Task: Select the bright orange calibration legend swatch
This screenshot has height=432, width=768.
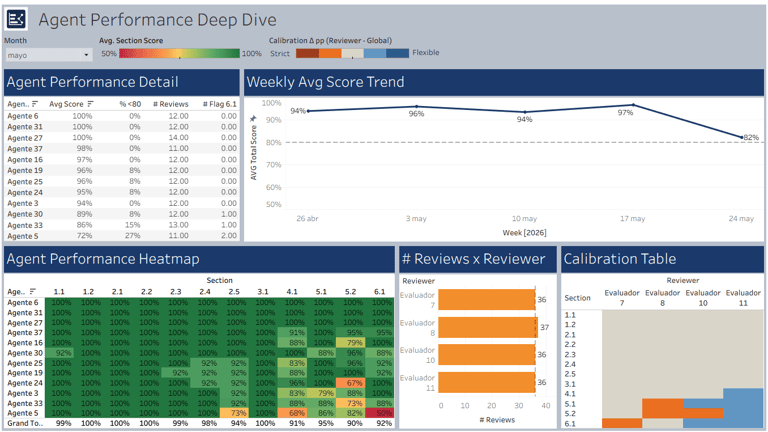Action: (330, 53)
